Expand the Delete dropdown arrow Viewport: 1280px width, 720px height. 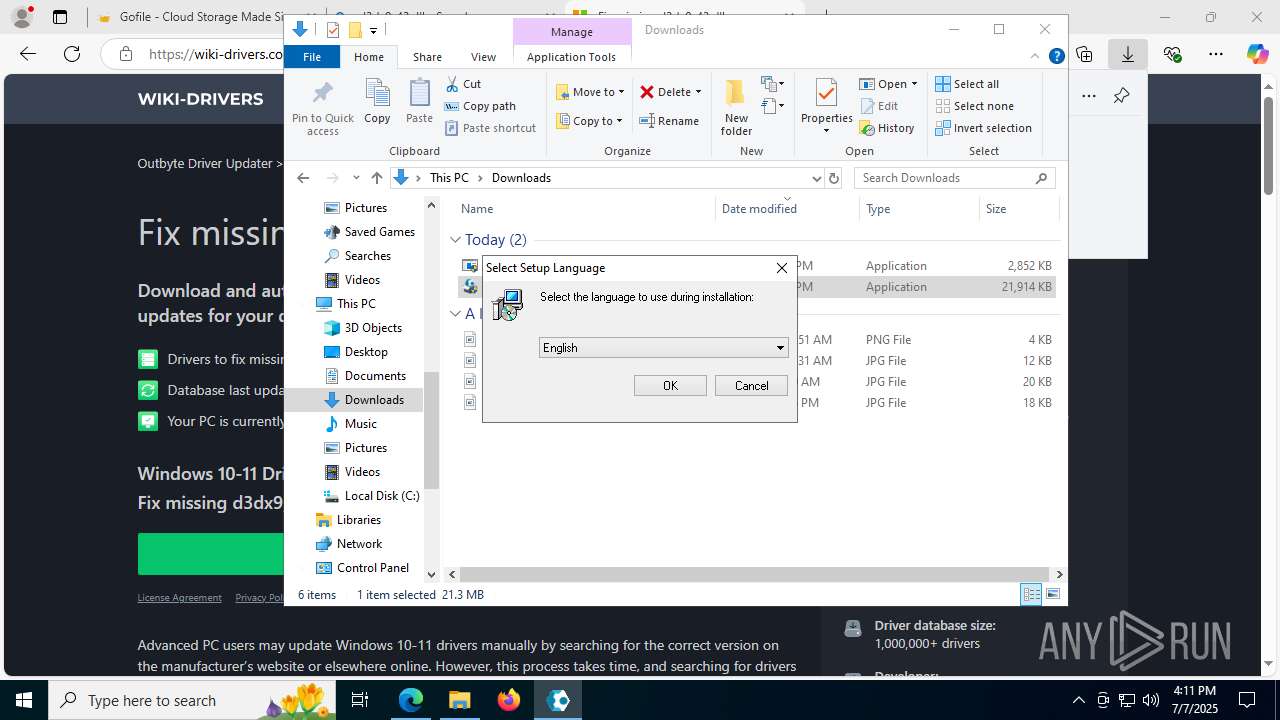(x=698, y=92)
